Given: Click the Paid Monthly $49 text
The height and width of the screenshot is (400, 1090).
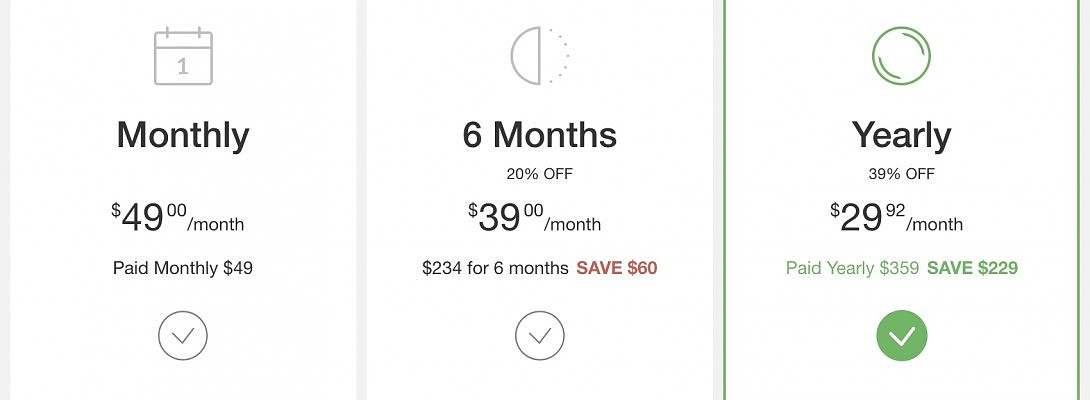Looking at the screenshot, I should point(183,268).
